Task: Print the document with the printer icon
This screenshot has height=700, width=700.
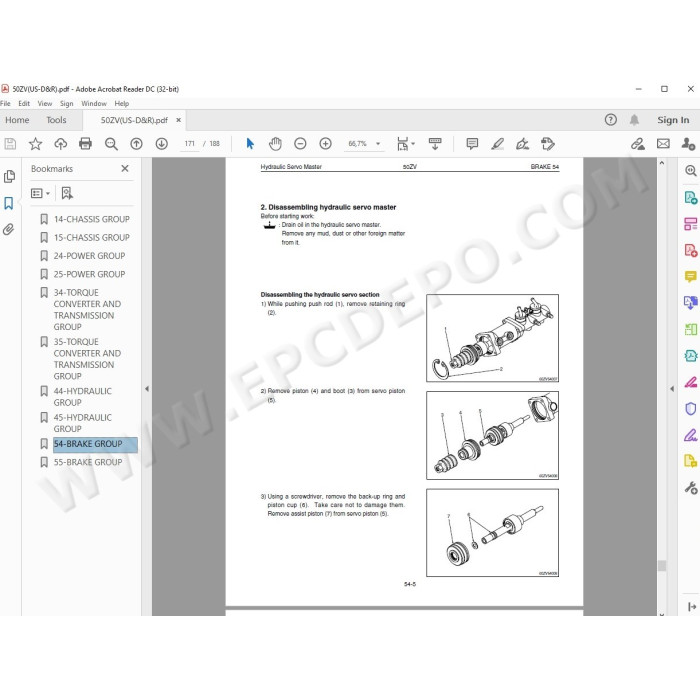Action: (85, 144)
